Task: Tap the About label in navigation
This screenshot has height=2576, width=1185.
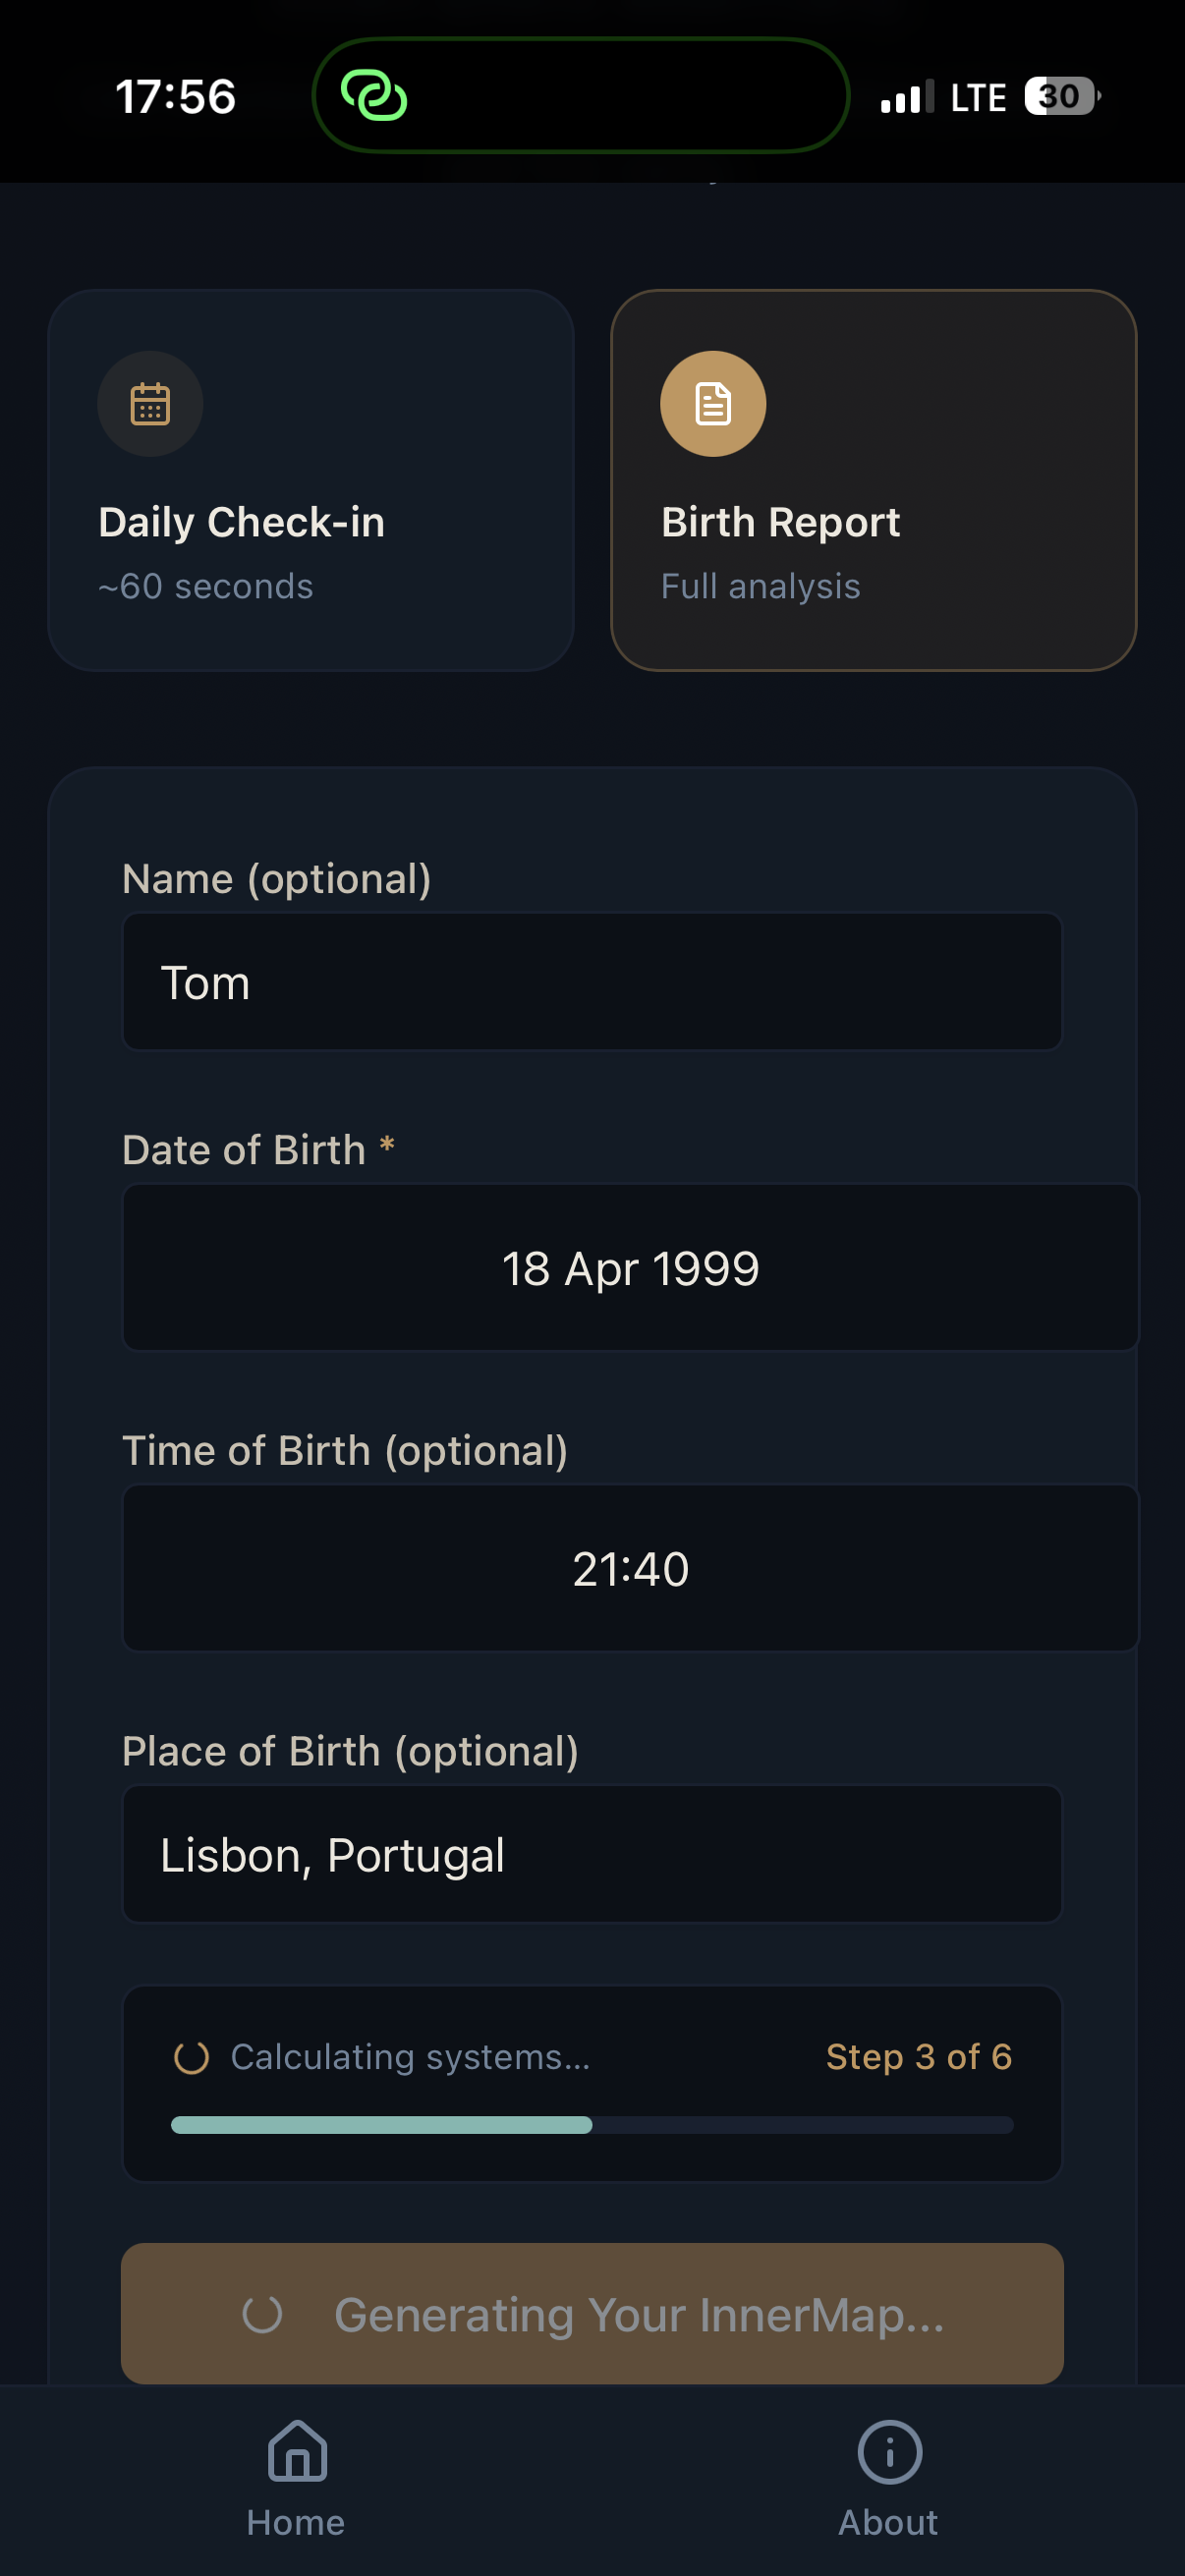Action: pos(888,2522)
